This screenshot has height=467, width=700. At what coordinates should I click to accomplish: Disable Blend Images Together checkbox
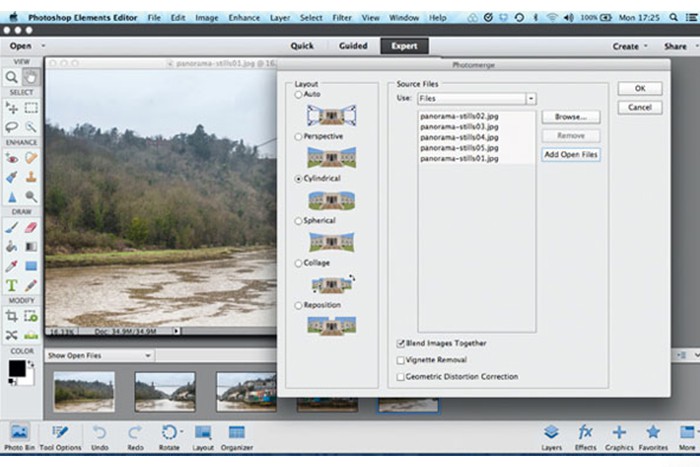click(x=401, y=343)
